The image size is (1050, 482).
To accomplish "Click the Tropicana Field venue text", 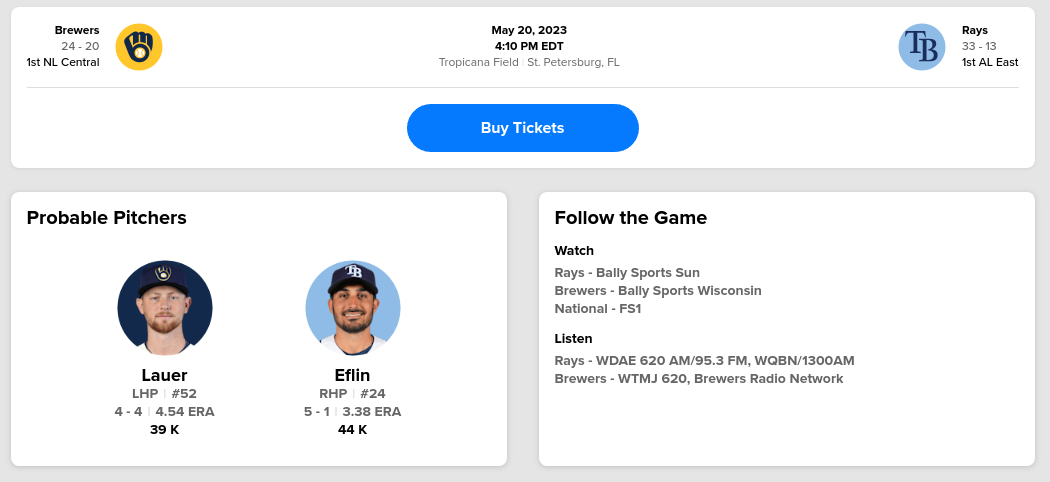I will click(x=478, y=62).
